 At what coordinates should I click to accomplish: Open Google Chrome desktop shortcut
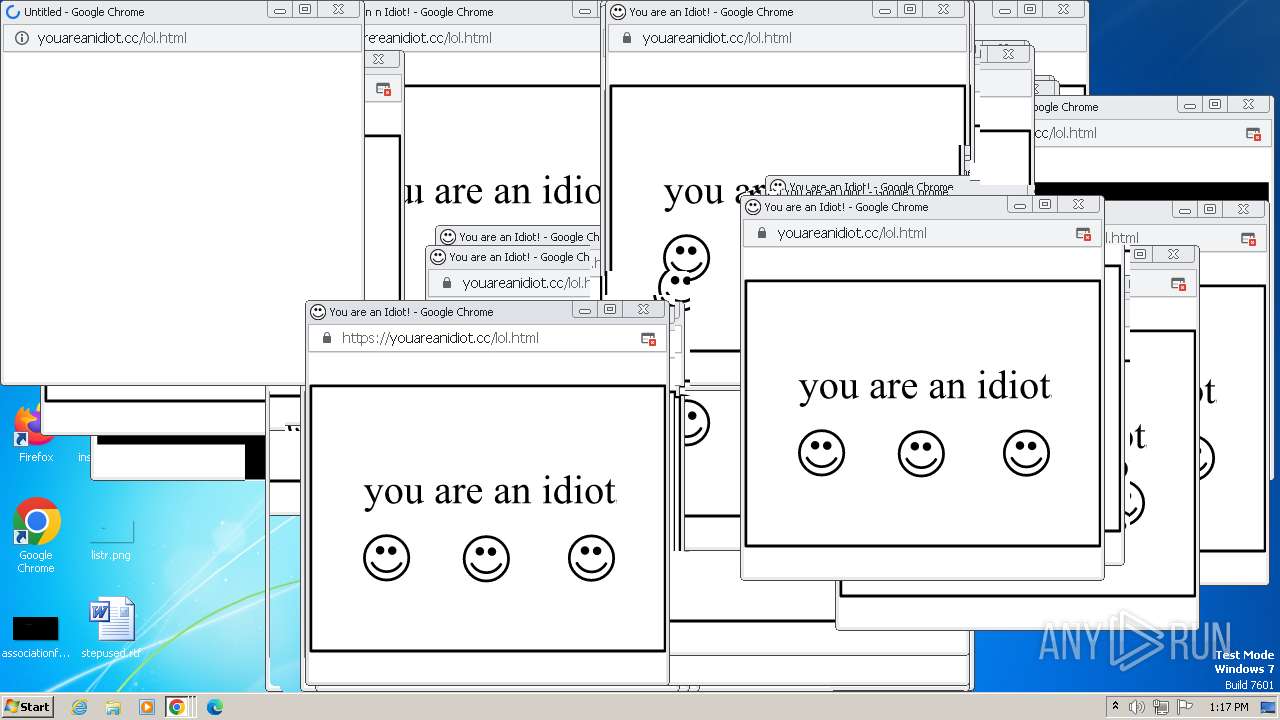click(36, 535)
